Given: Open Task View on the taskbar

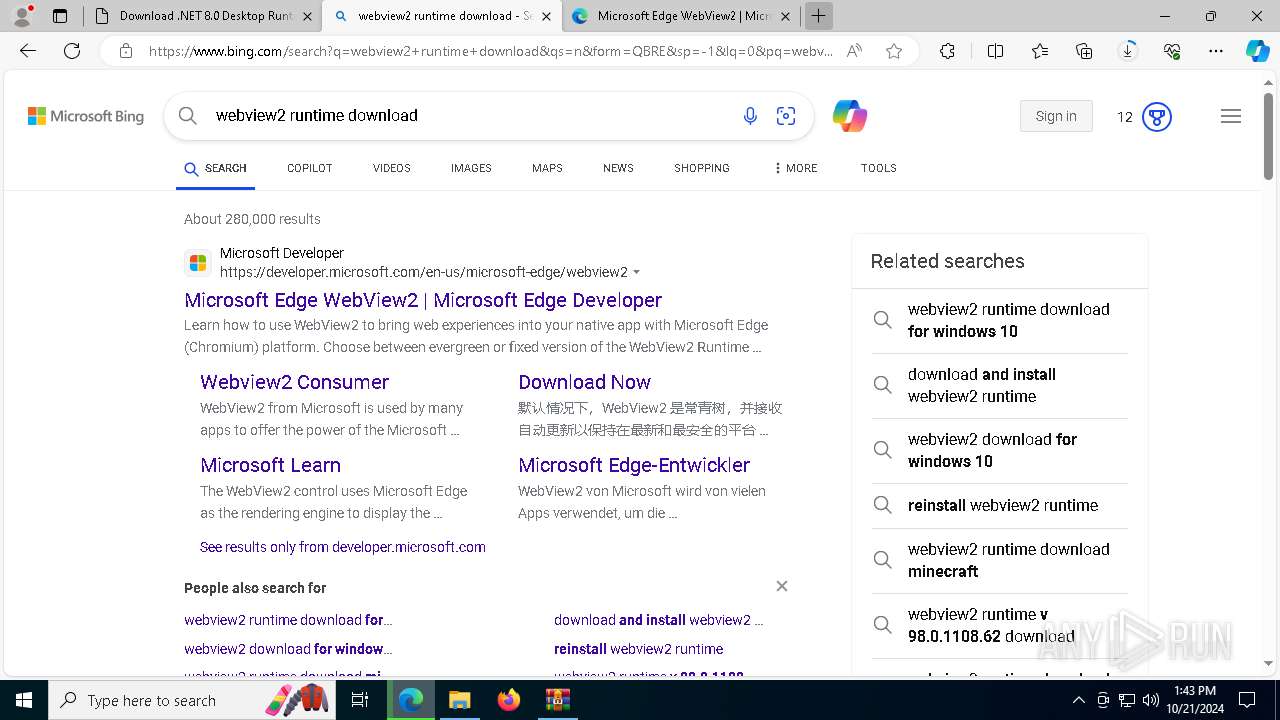Looking at the screenshot, I should 361,700.
